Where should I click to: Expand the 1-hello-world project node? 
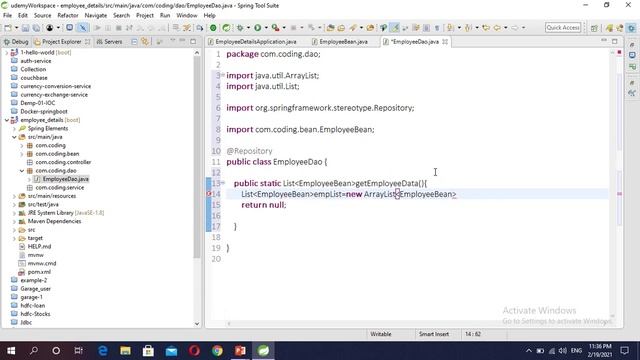click(x=7, y=53)
